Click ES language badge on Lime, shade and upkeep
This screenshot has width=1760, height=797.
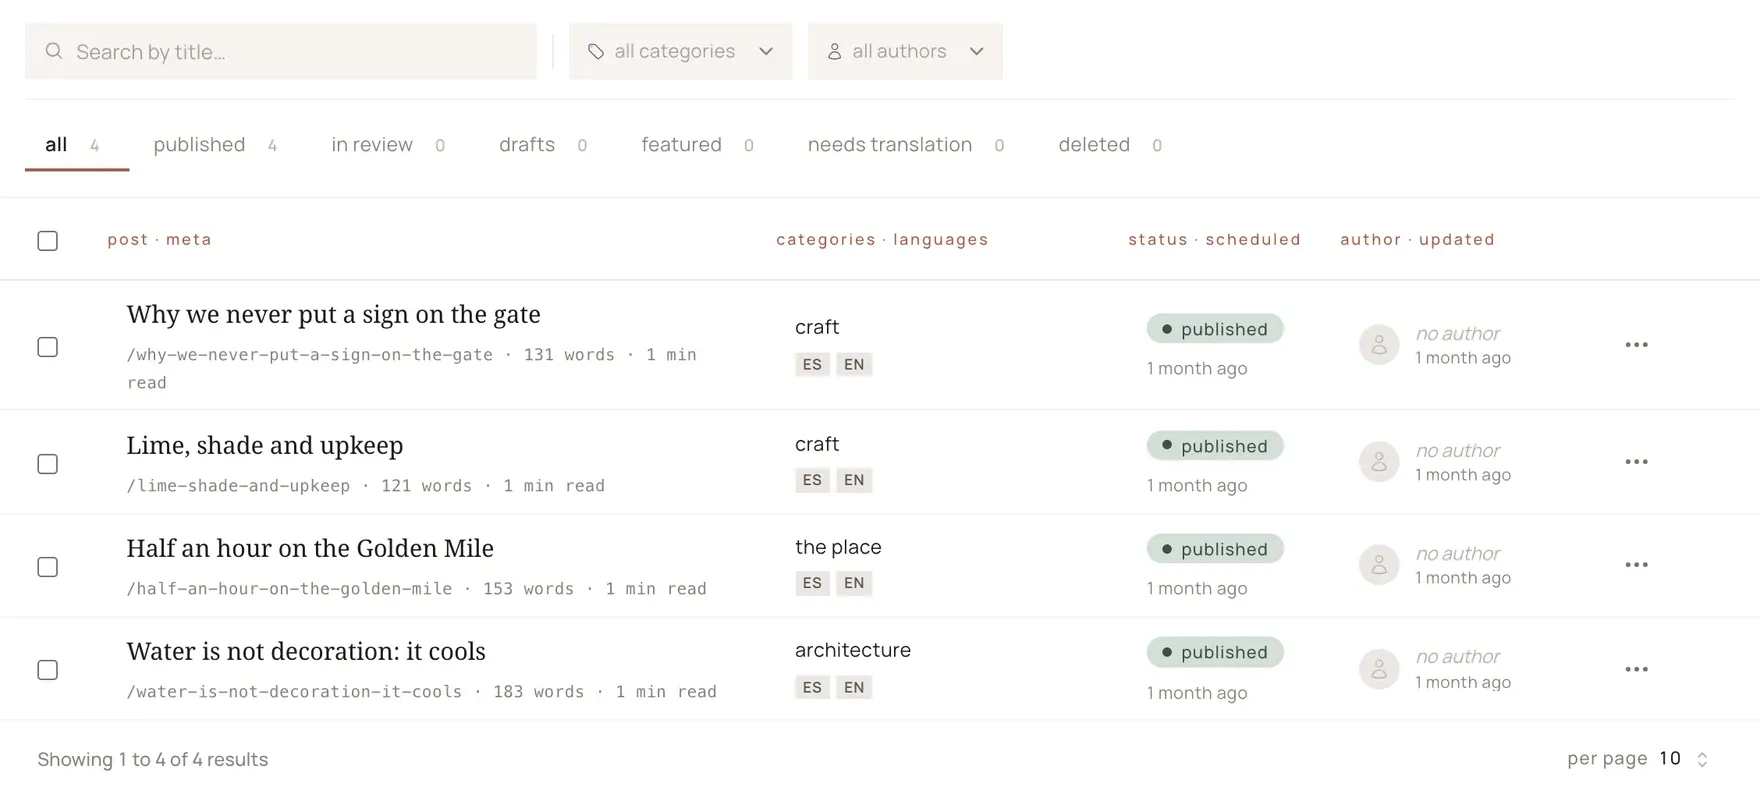click(x=812, y=480)
